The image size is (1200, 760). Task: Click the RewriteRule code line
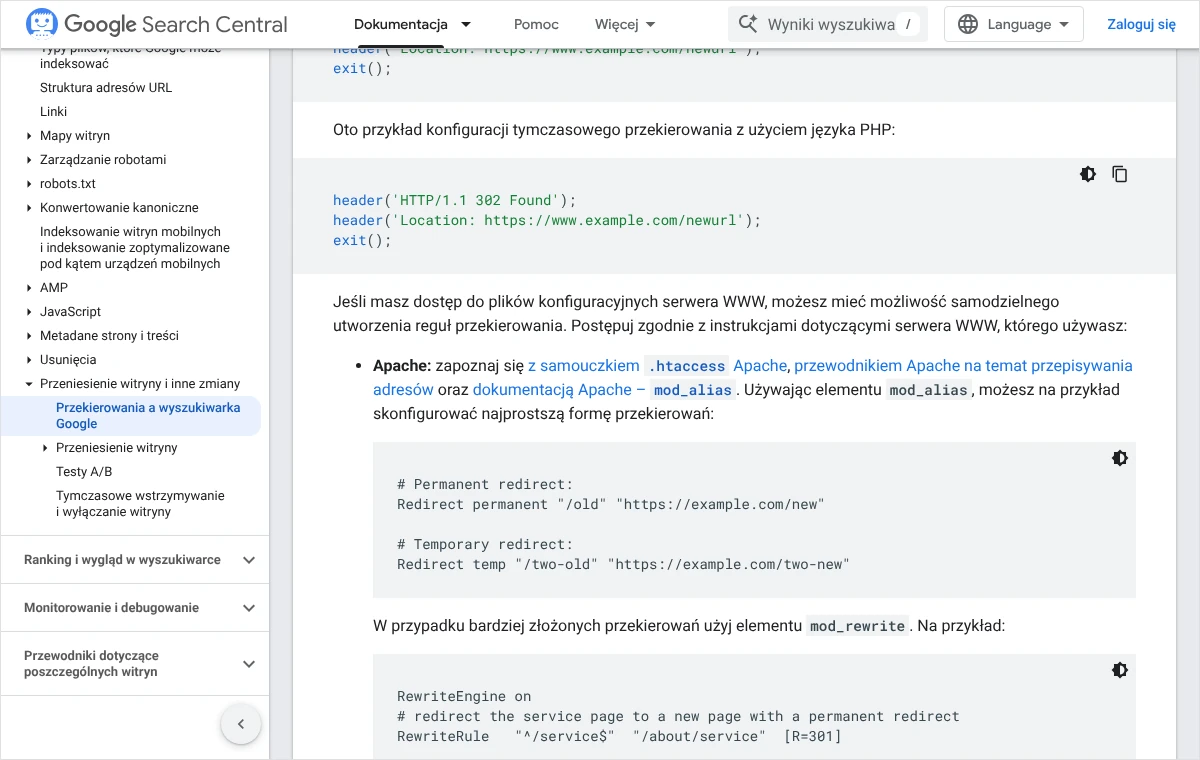pyautogui.click(x=619, y=736)
